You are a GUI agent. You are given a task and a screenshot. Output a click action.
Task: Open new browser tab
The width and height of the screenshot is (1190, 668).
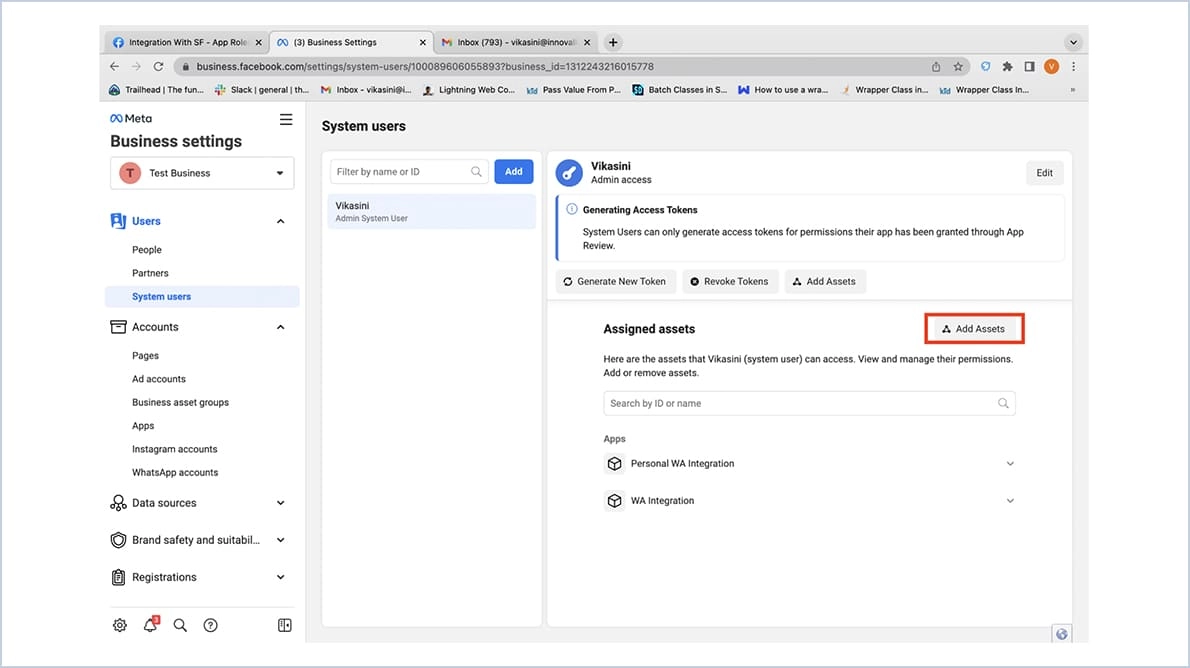pos(613,42)
